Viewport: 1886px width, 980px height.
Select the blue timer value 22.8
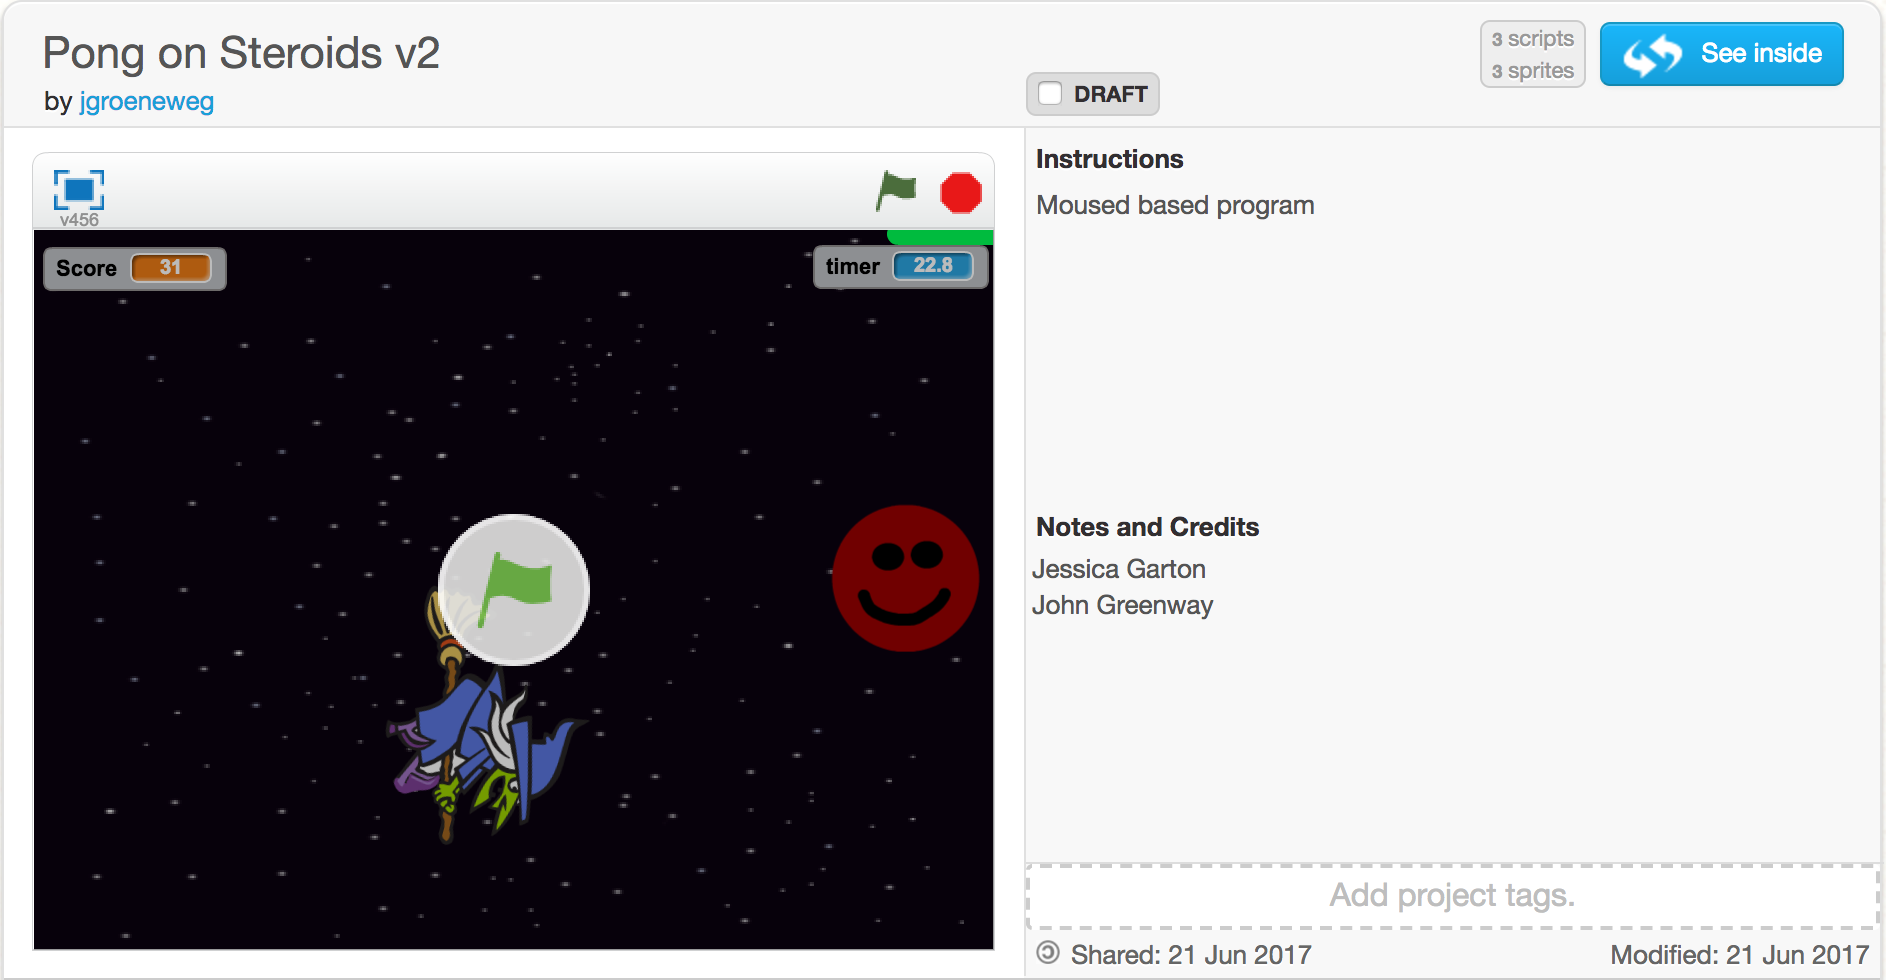coord(932,266)
